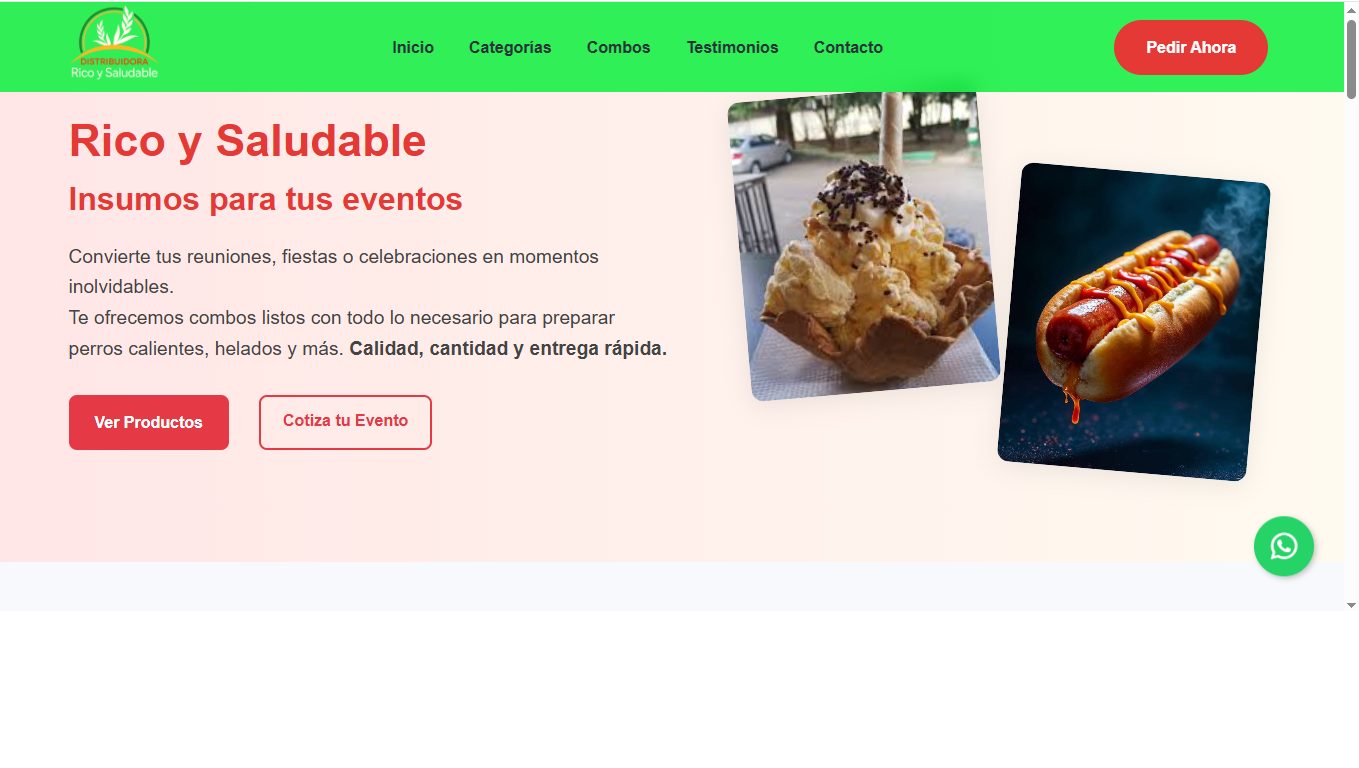Click the Convierte tus reuniones paragraph
This screenshot has width=1359, height=768.
pos(334,271)
